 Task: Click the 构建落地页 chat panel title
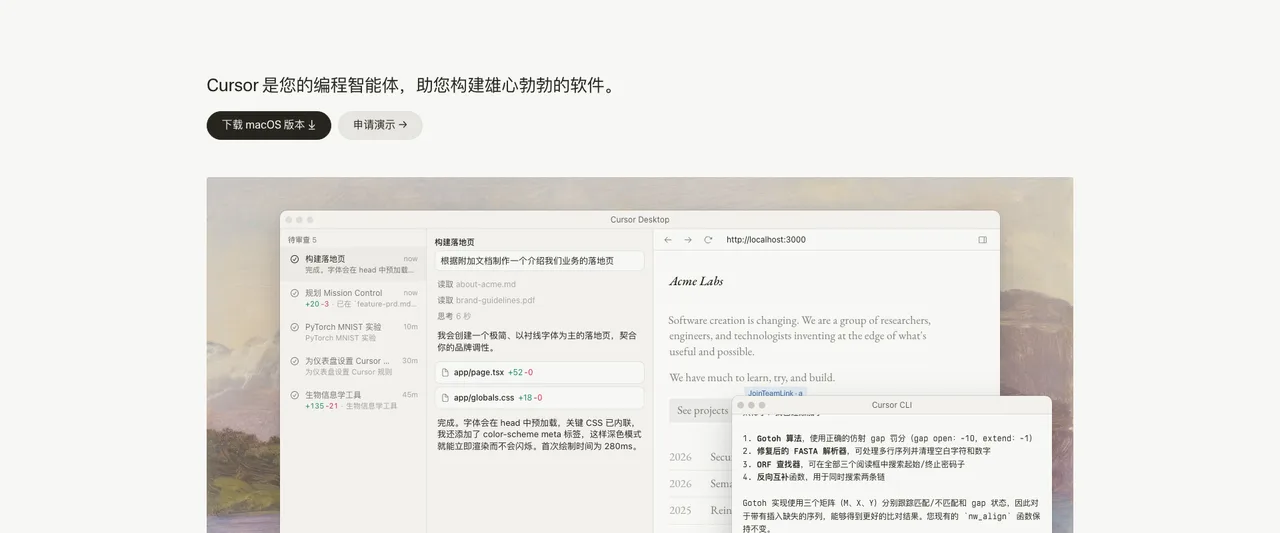point(454,242)
